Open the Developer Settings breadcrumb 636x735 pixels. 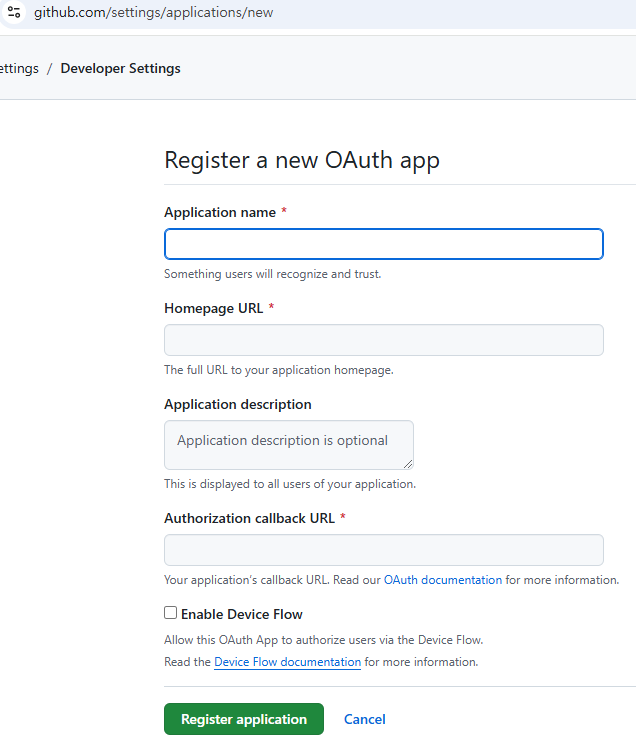120,68
